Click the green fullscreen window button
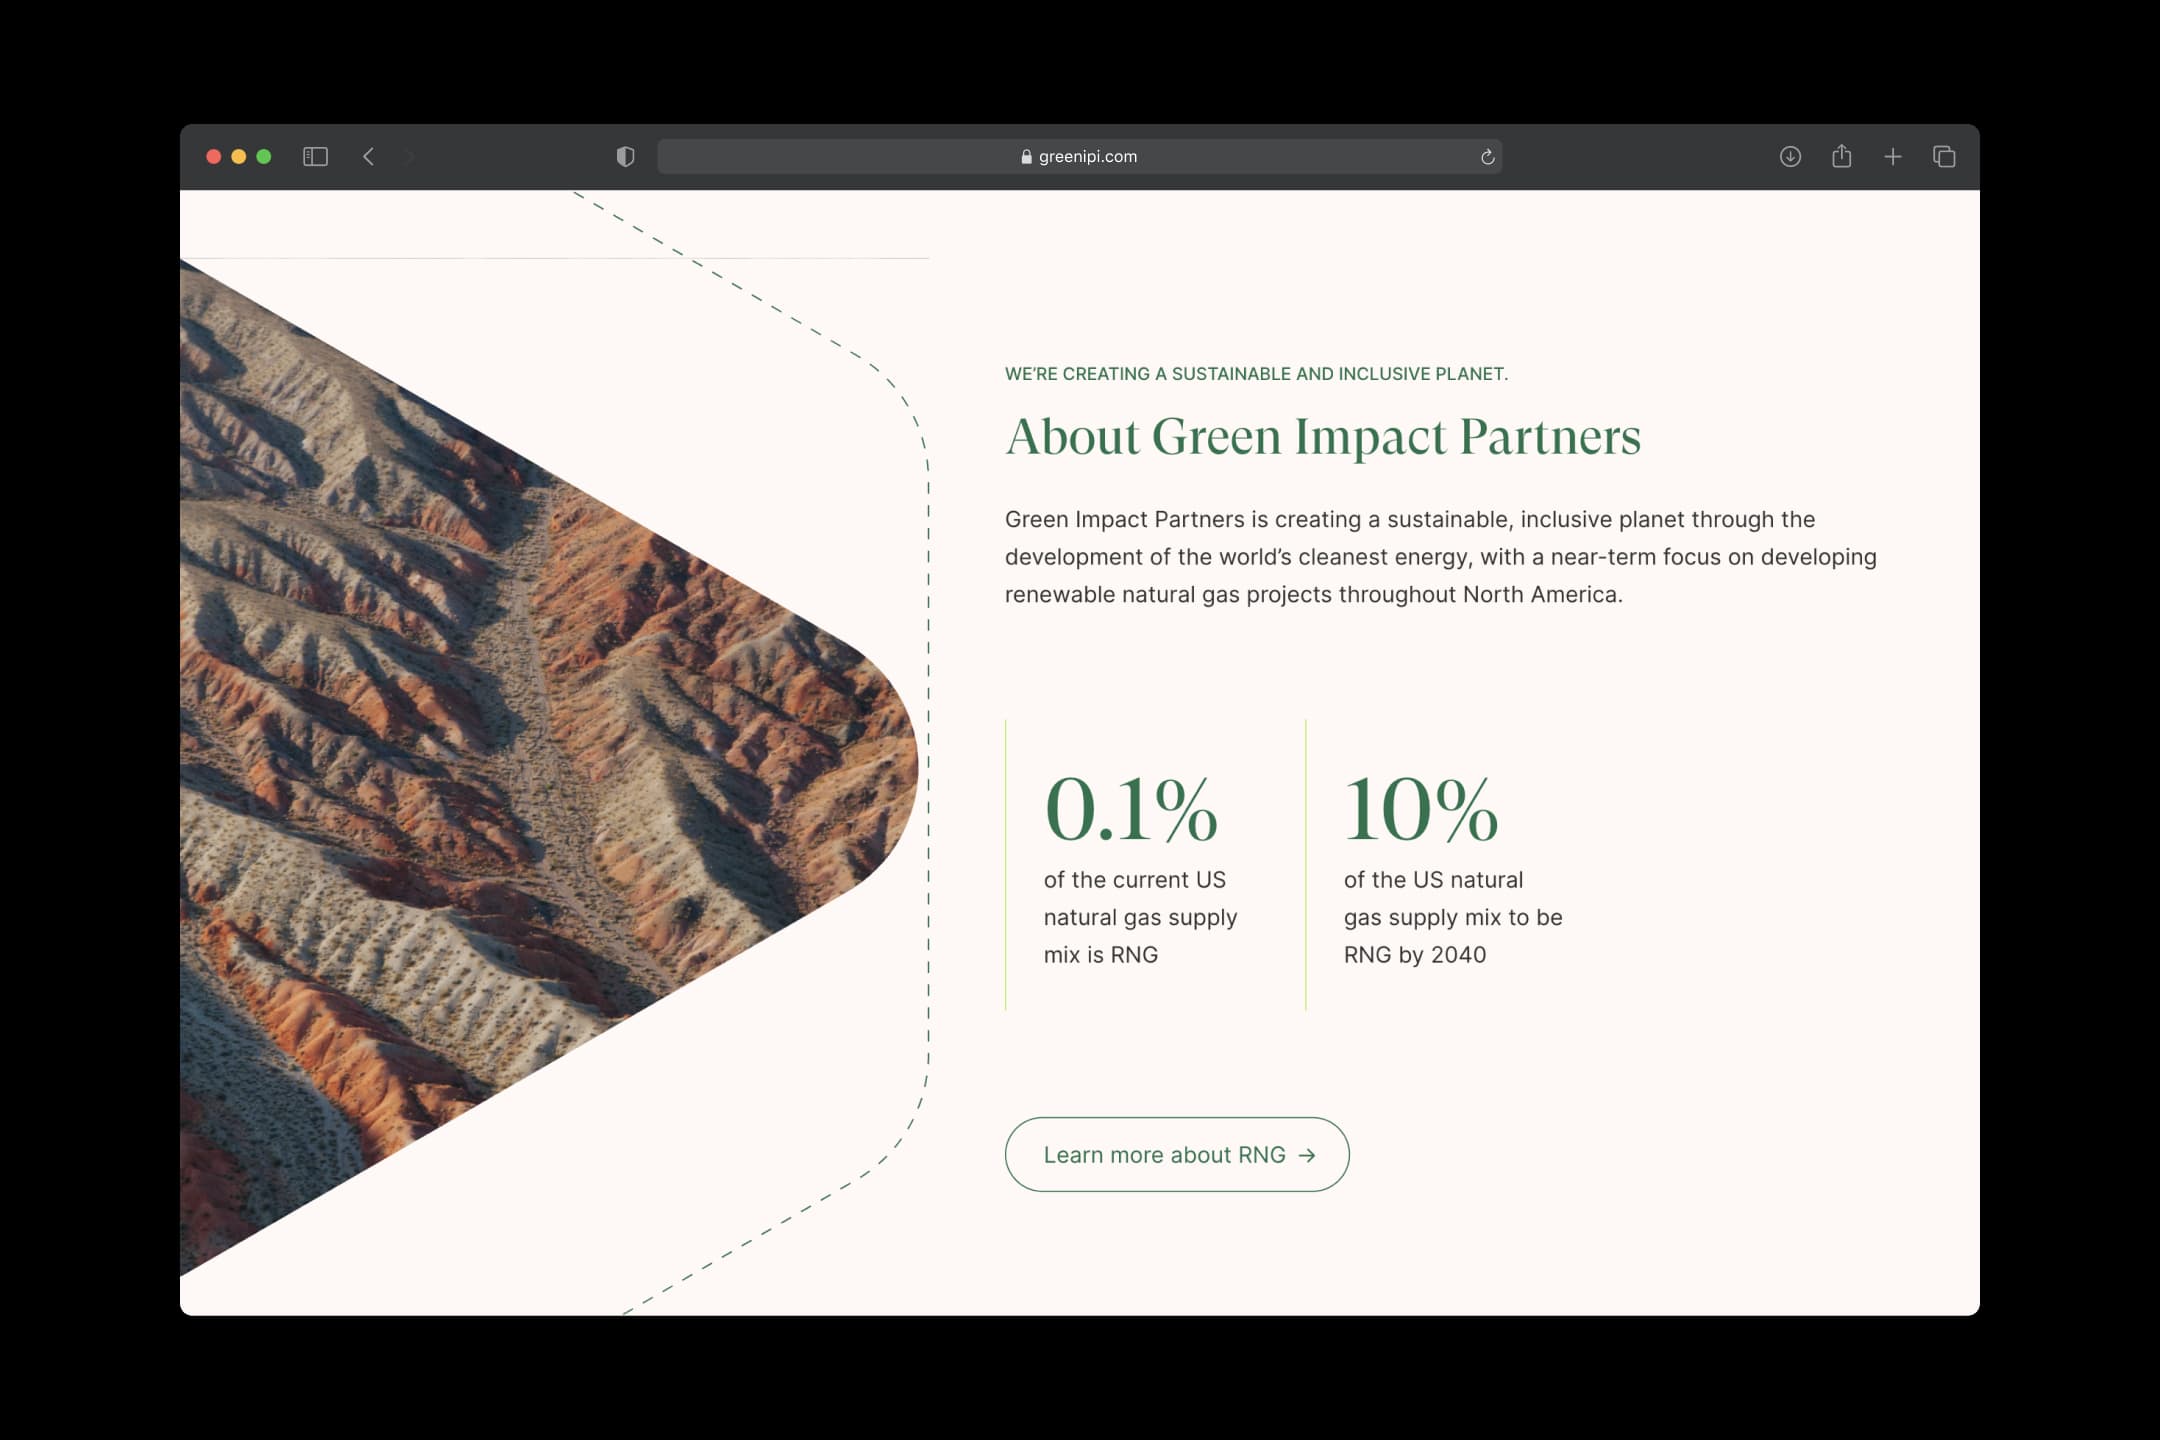The height and width of the screenshot is (1440, 2160). [264, 157]
